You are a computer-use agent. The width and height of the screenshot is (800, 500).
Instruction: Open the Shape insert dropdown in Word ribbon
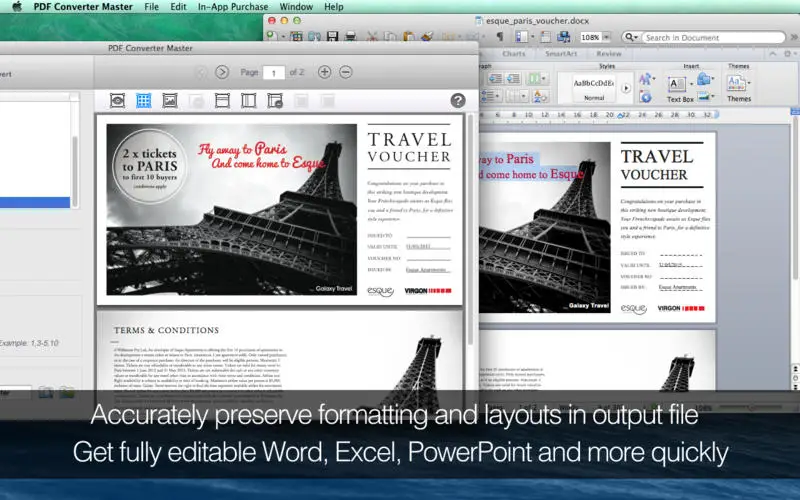point(705,79)
